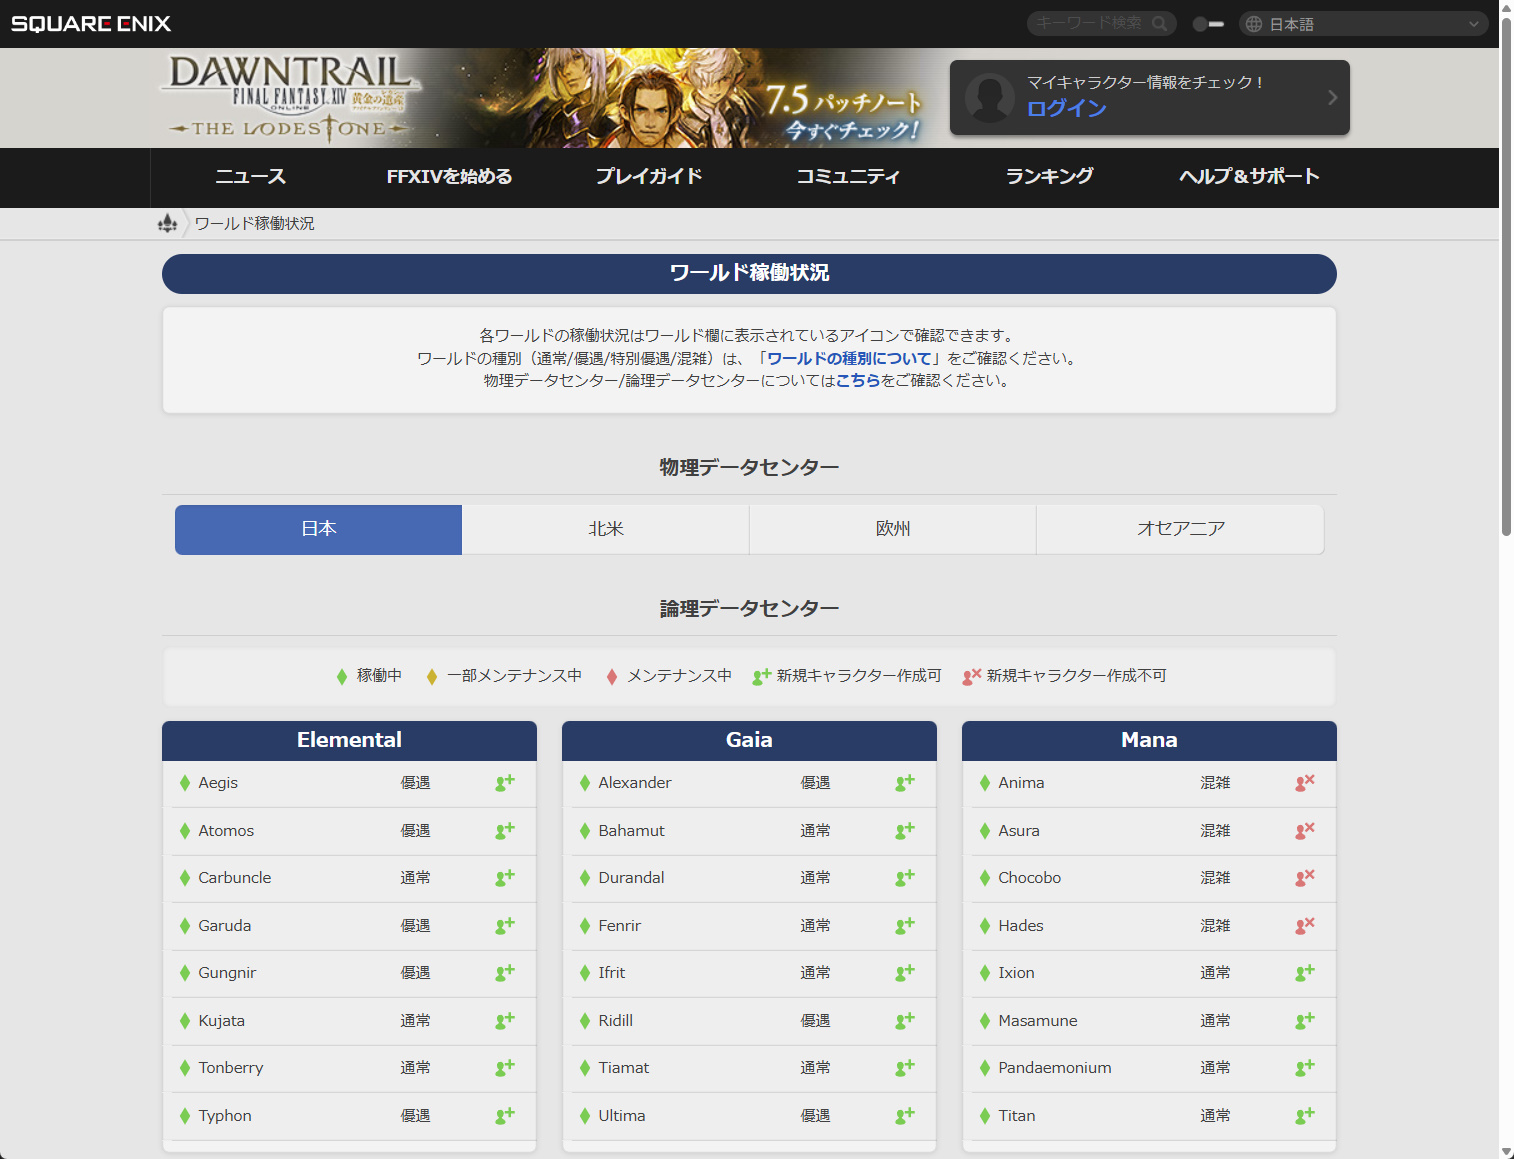Click the Fenrir world name
Viewport: 1514px width, 1159px height.
pos(619,926)
